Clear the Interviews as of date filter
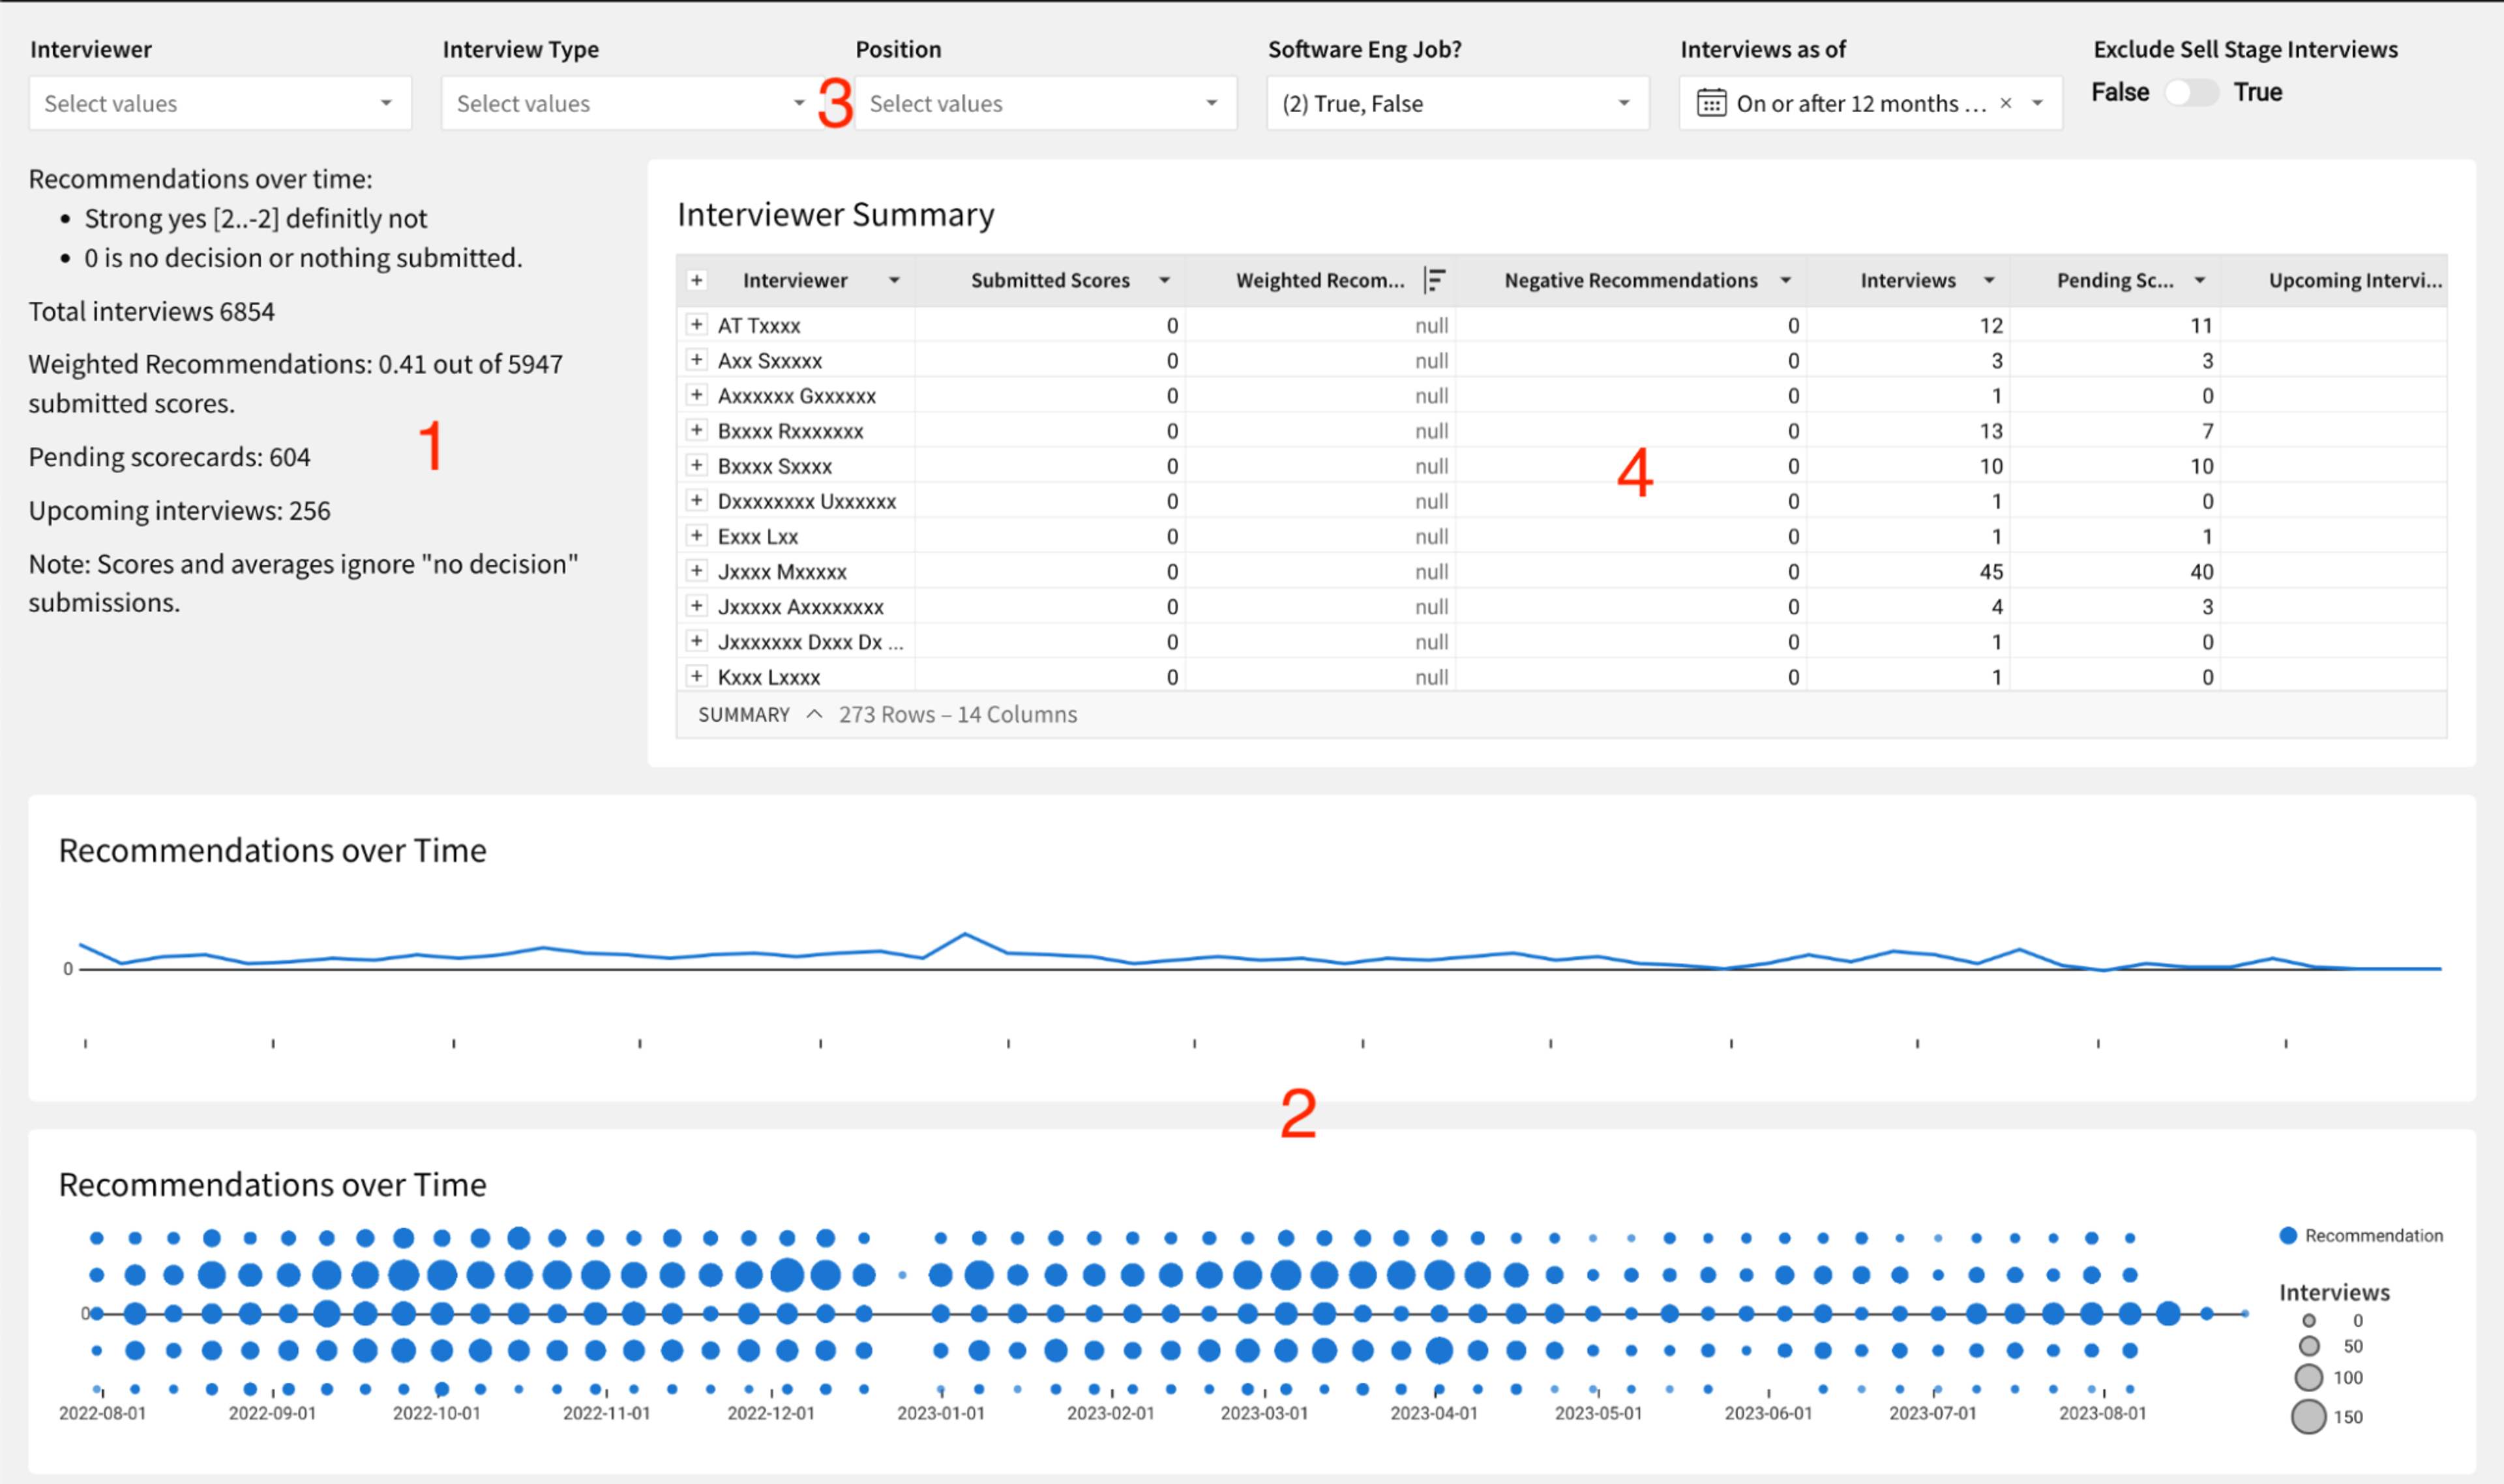 2006,103
